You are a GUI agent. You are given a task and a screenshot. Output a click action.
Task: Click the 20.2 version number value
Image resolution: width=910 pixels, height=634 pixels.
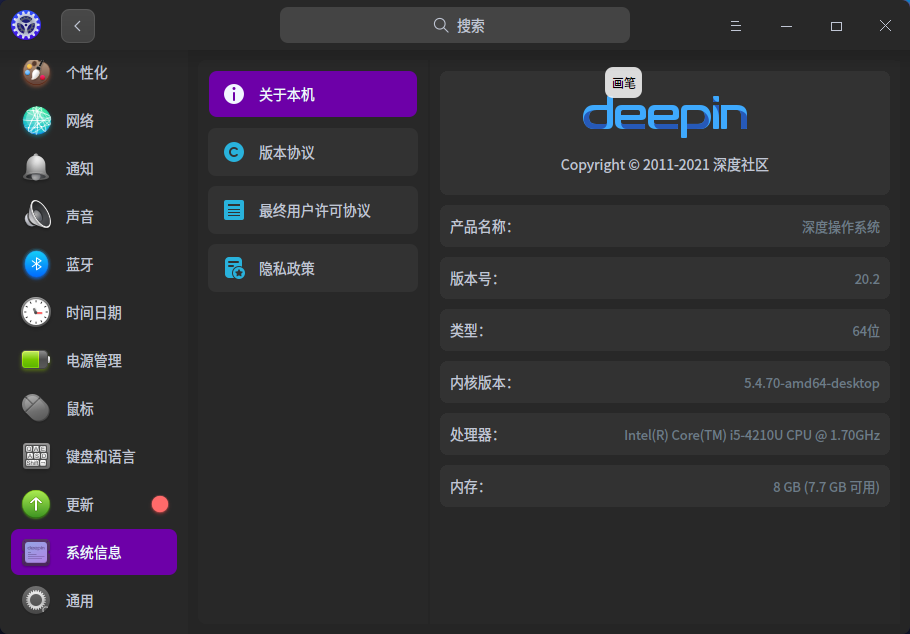coord(867,279)
